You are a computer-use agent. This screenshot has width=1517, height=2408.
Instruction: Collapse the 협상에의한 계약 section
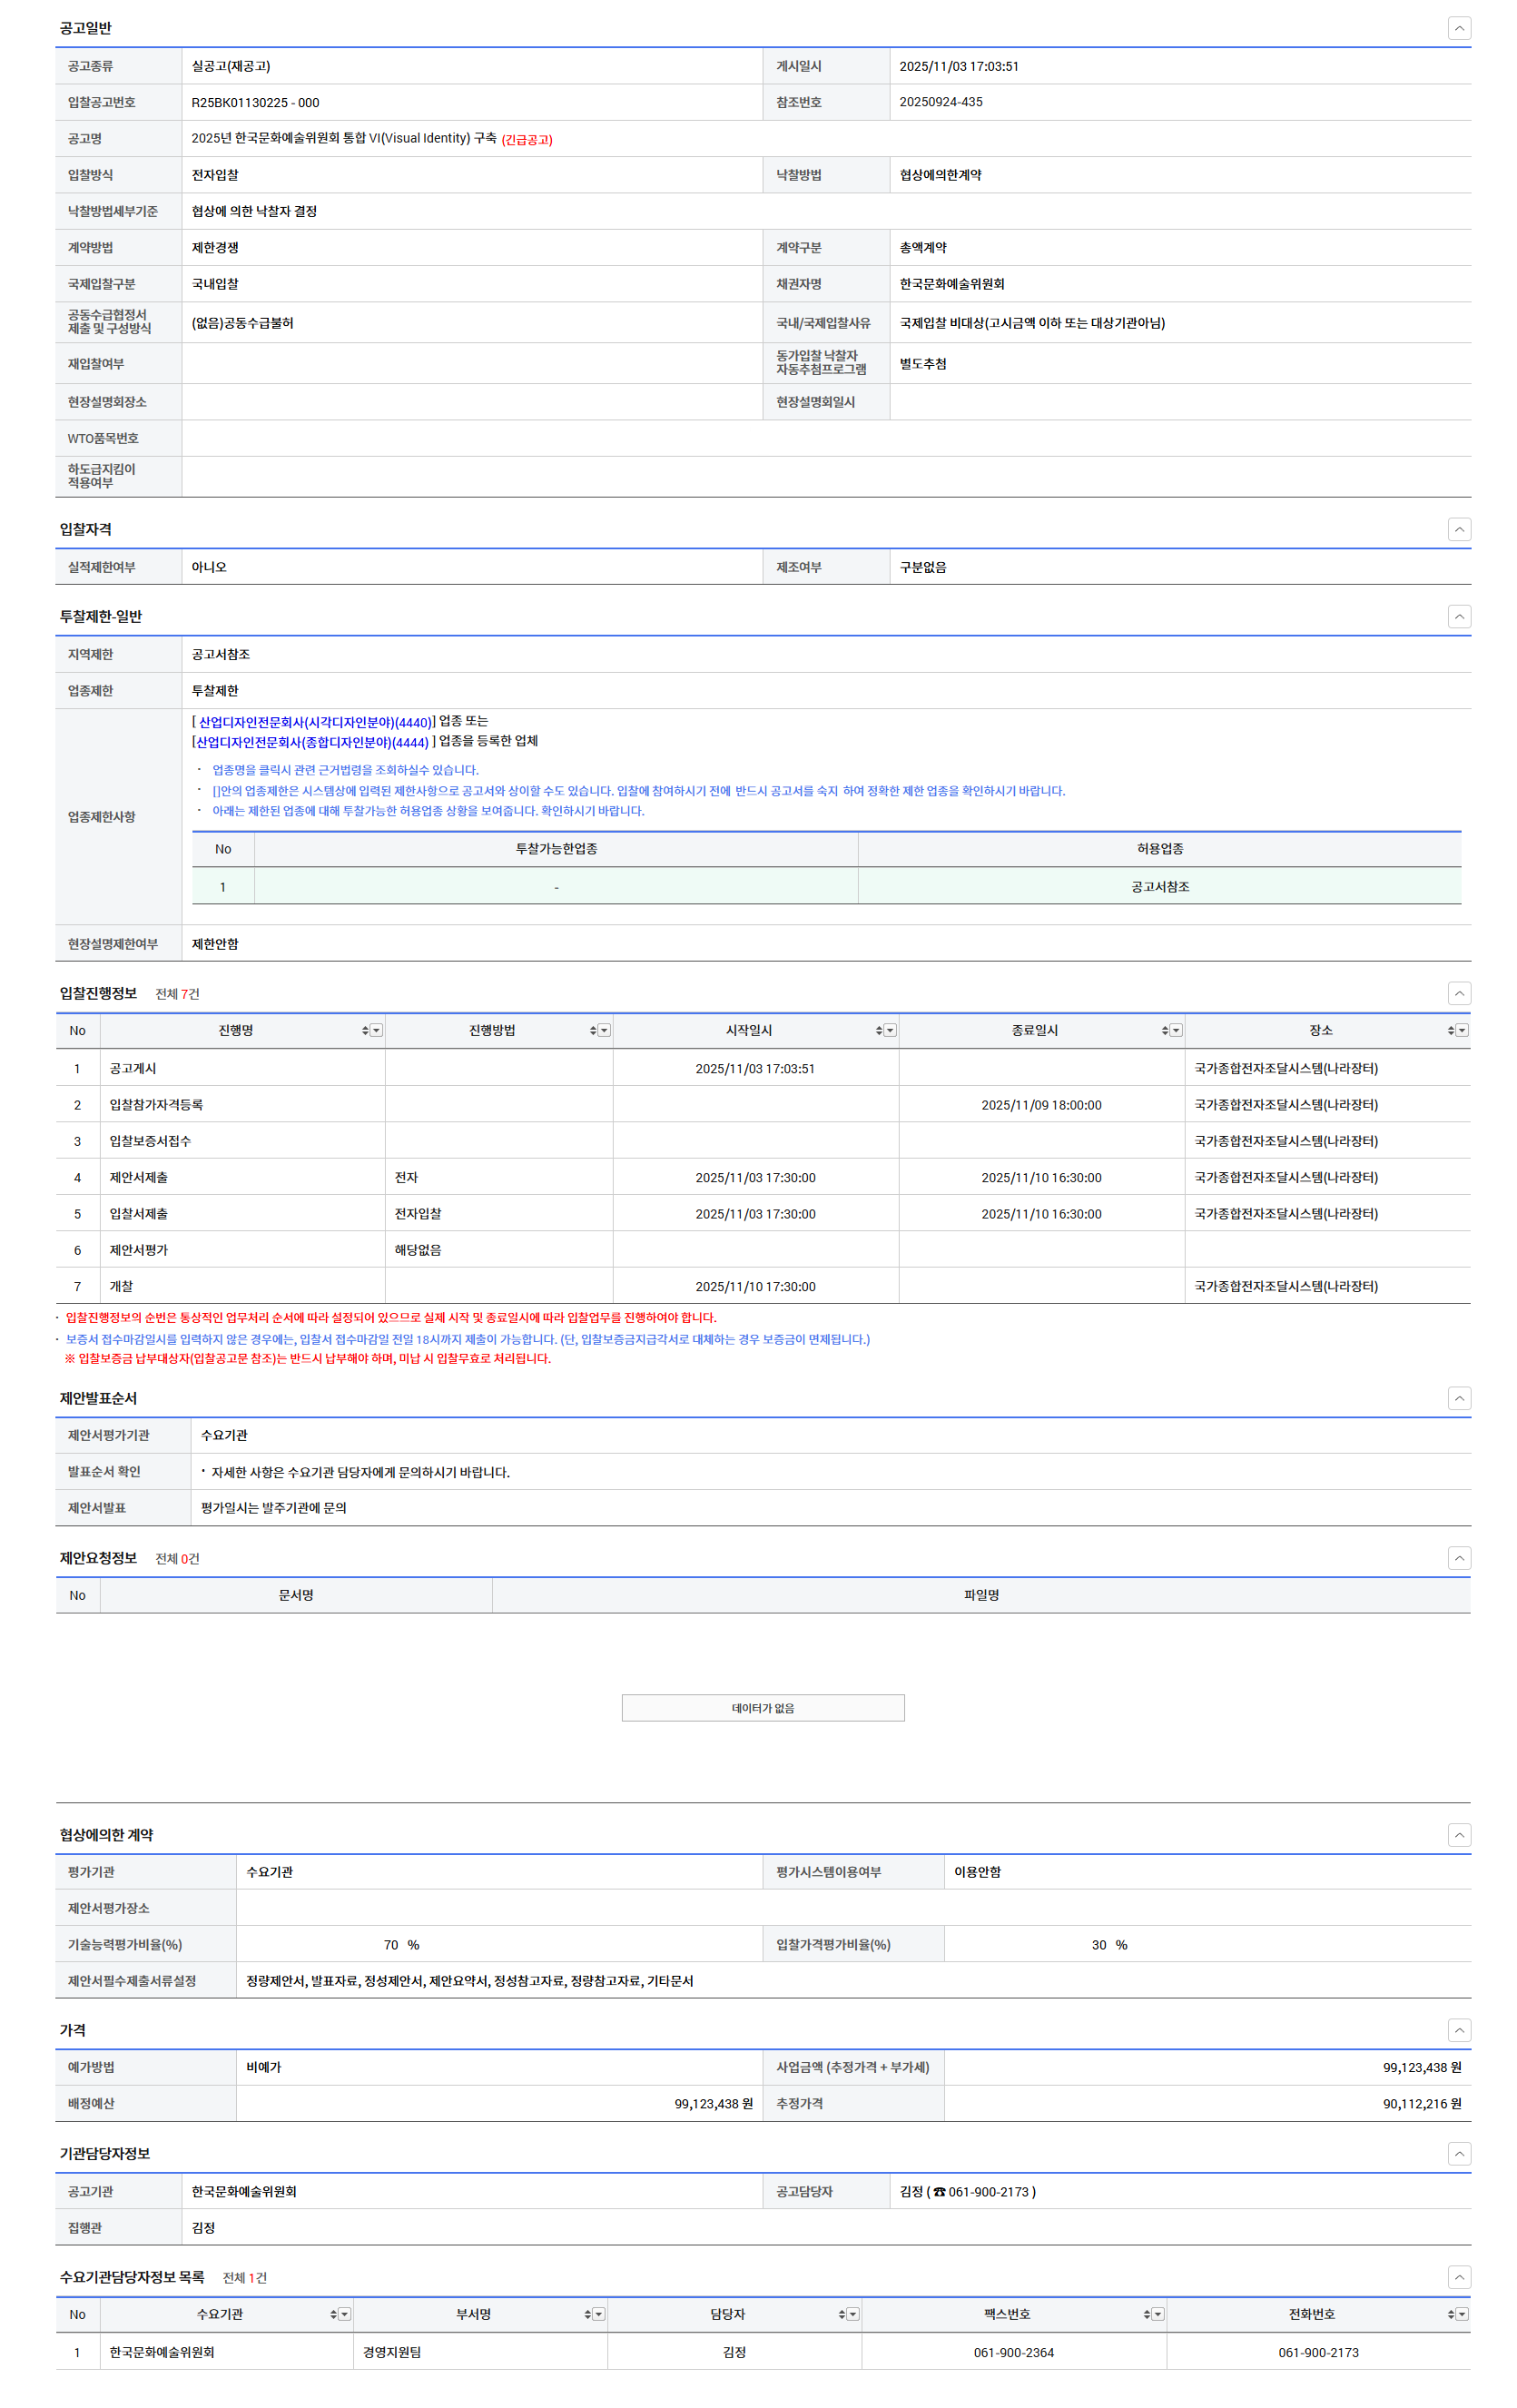click(1458, 1835)
